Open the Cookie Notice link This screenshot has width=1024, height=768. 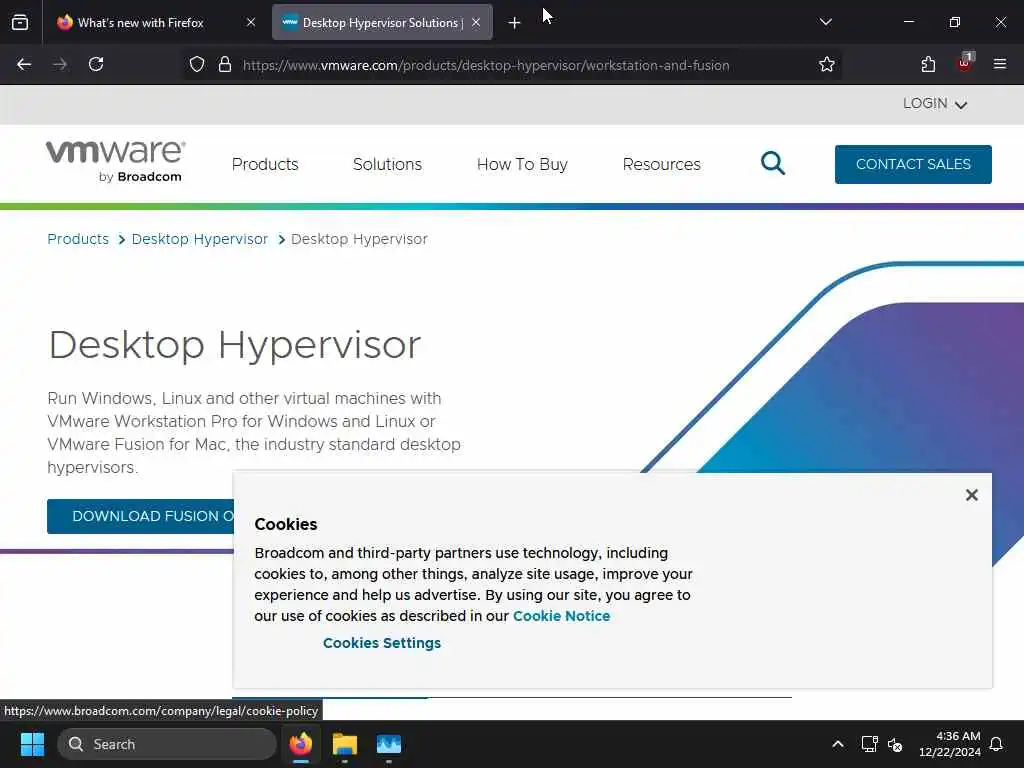(x=562, y=616)
